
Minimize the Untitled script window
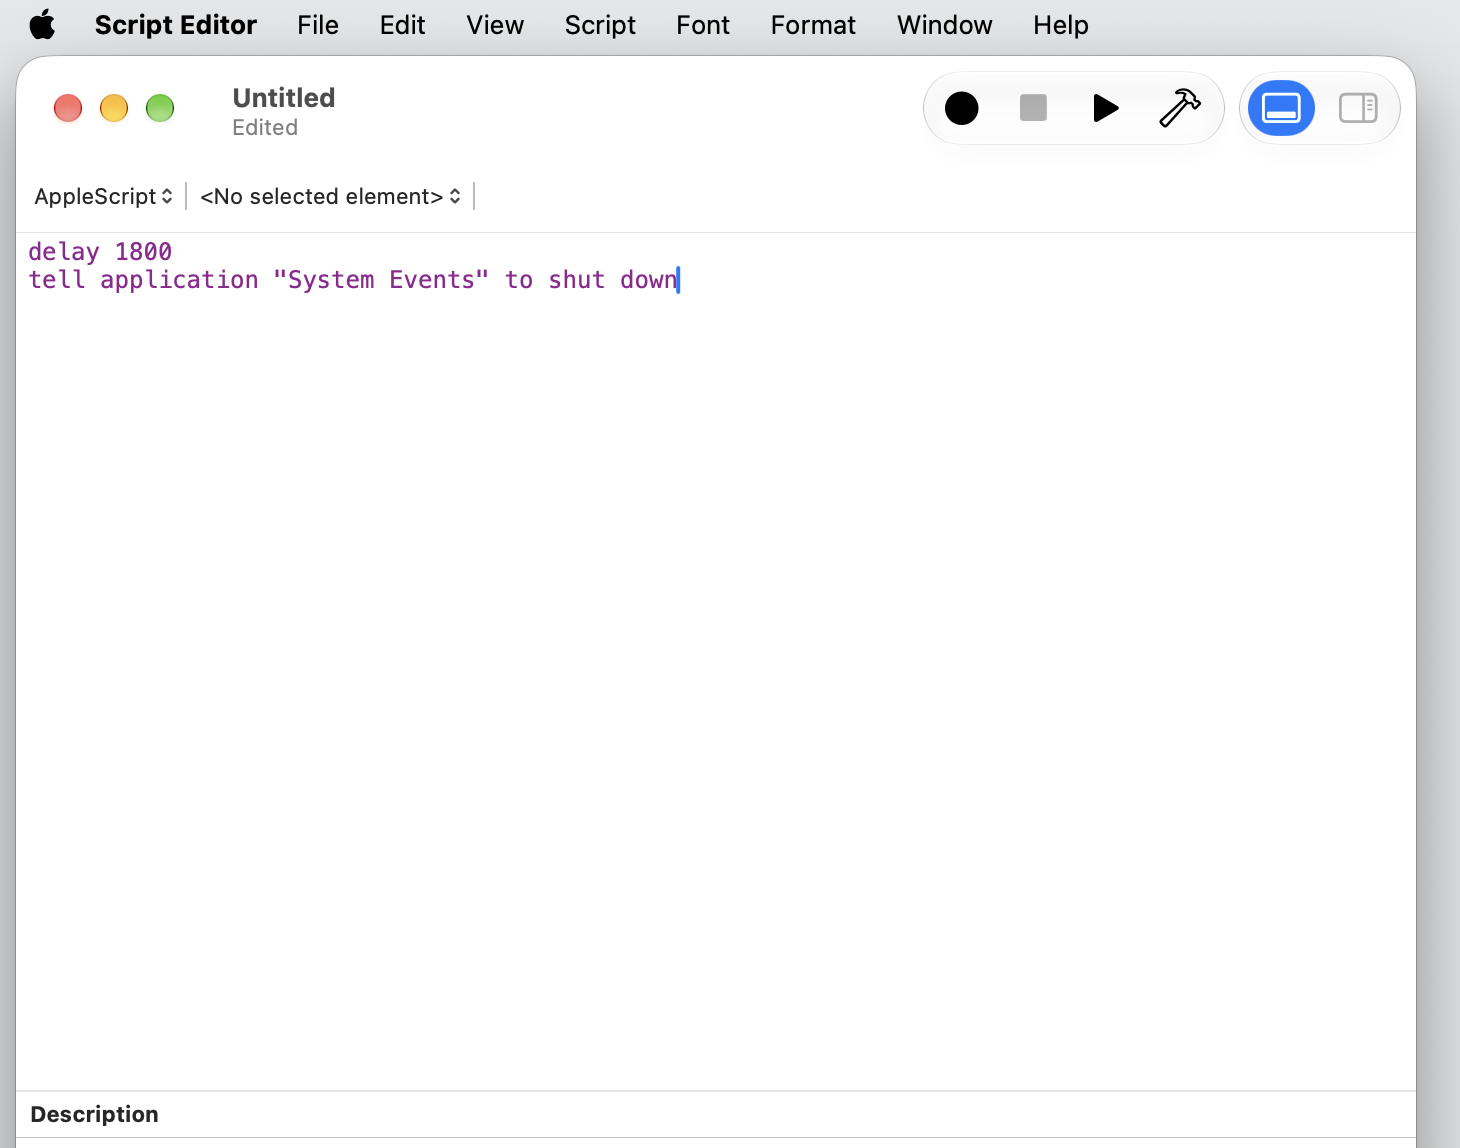point(114,108)
